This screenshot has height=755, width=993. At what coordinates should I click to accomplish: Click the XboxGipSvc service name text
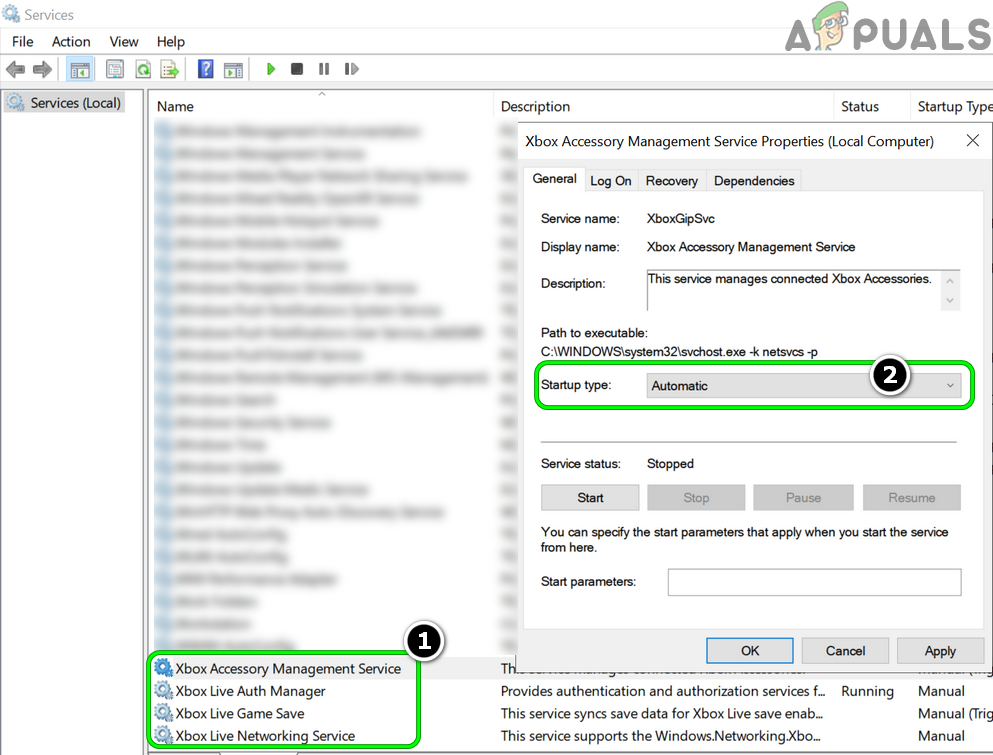pos(680,219)
